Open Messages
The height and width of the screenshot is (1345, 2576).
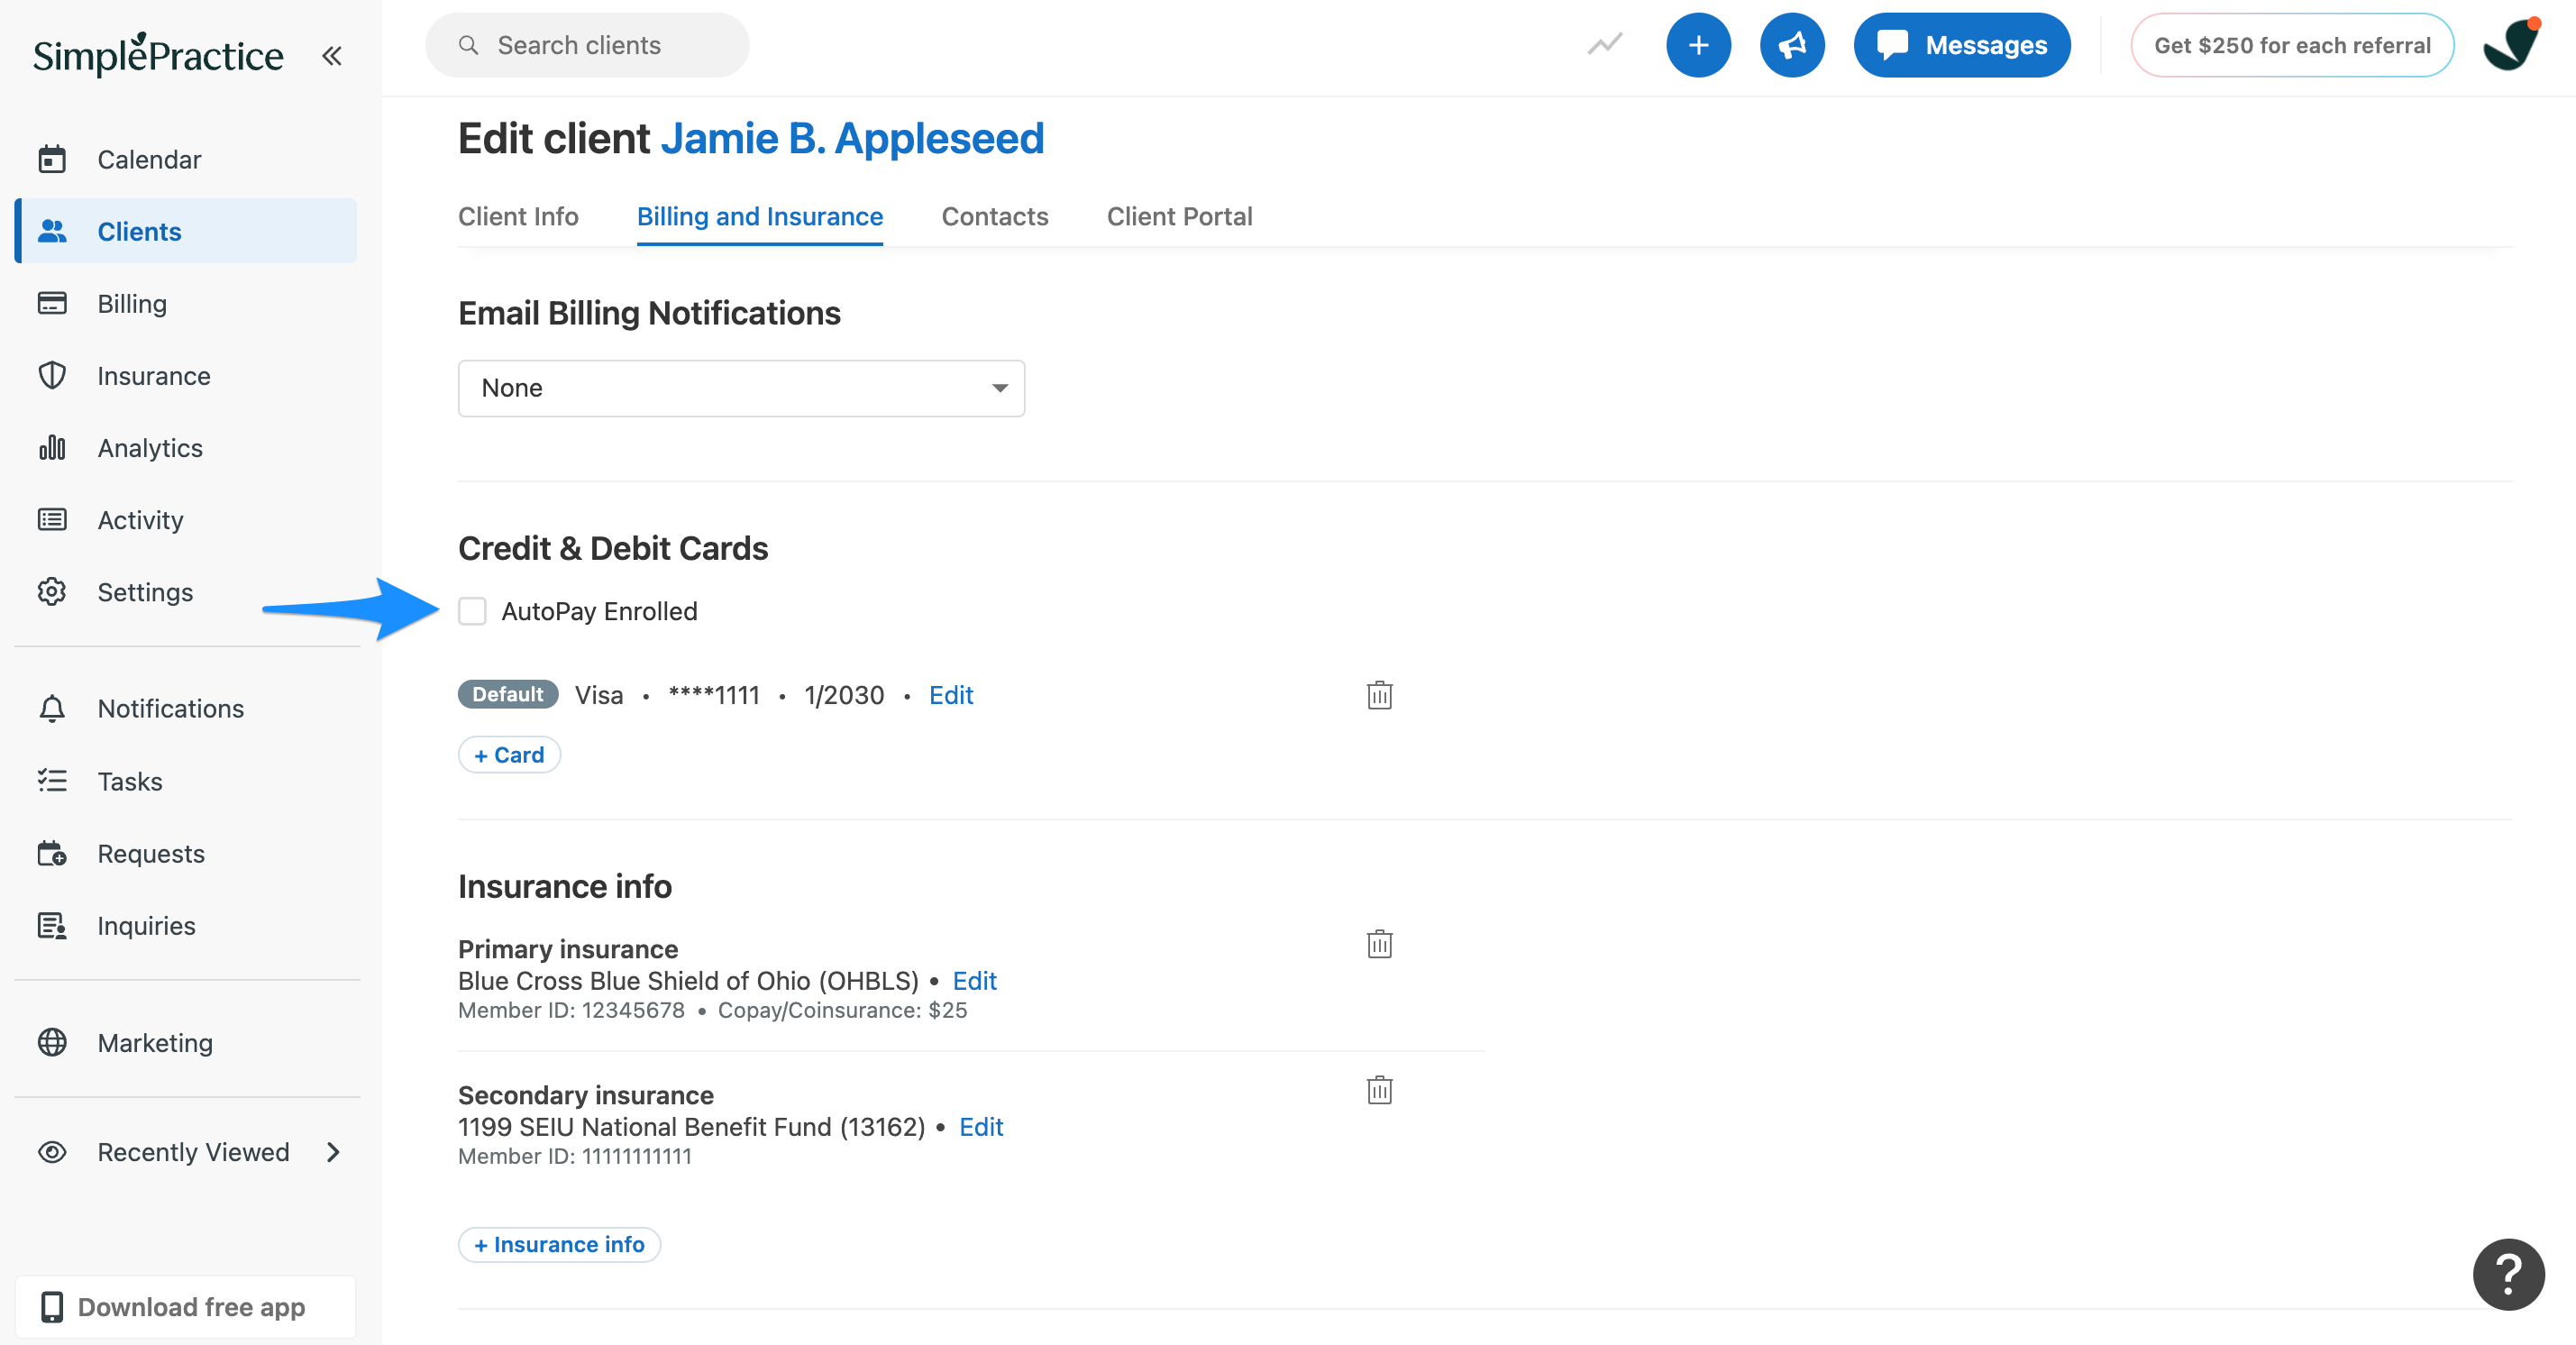click(x=1961, y=45)
